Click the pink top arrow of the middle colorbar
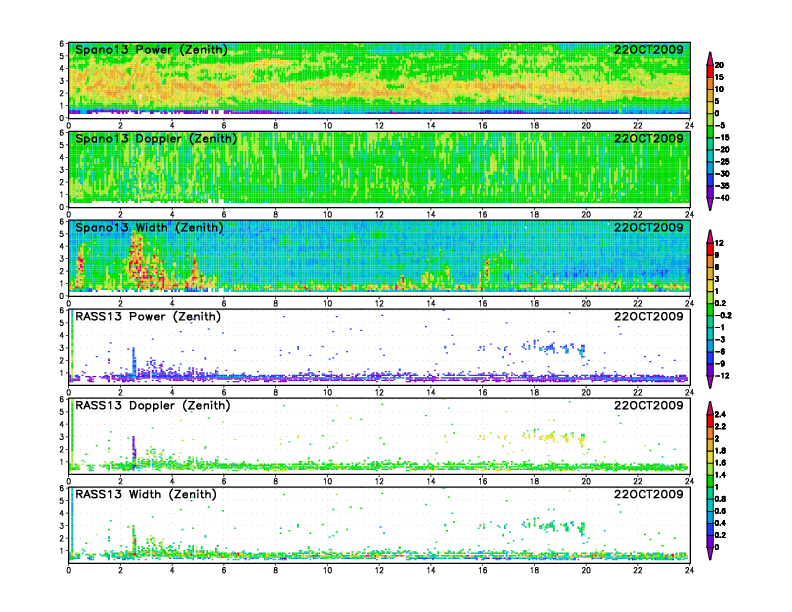This screenshot has height=612, width=792. coord(710,236)
